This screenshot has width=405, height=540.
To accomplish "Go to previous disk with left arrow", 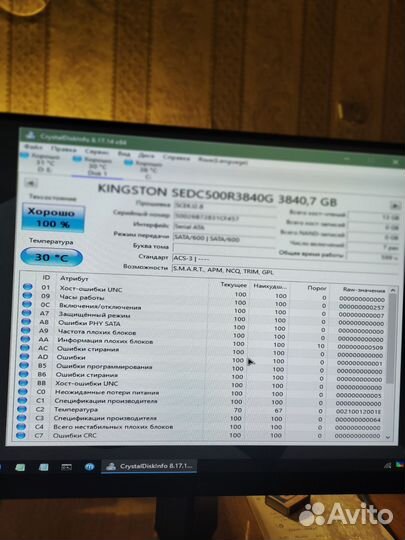I will coord(31,183).
